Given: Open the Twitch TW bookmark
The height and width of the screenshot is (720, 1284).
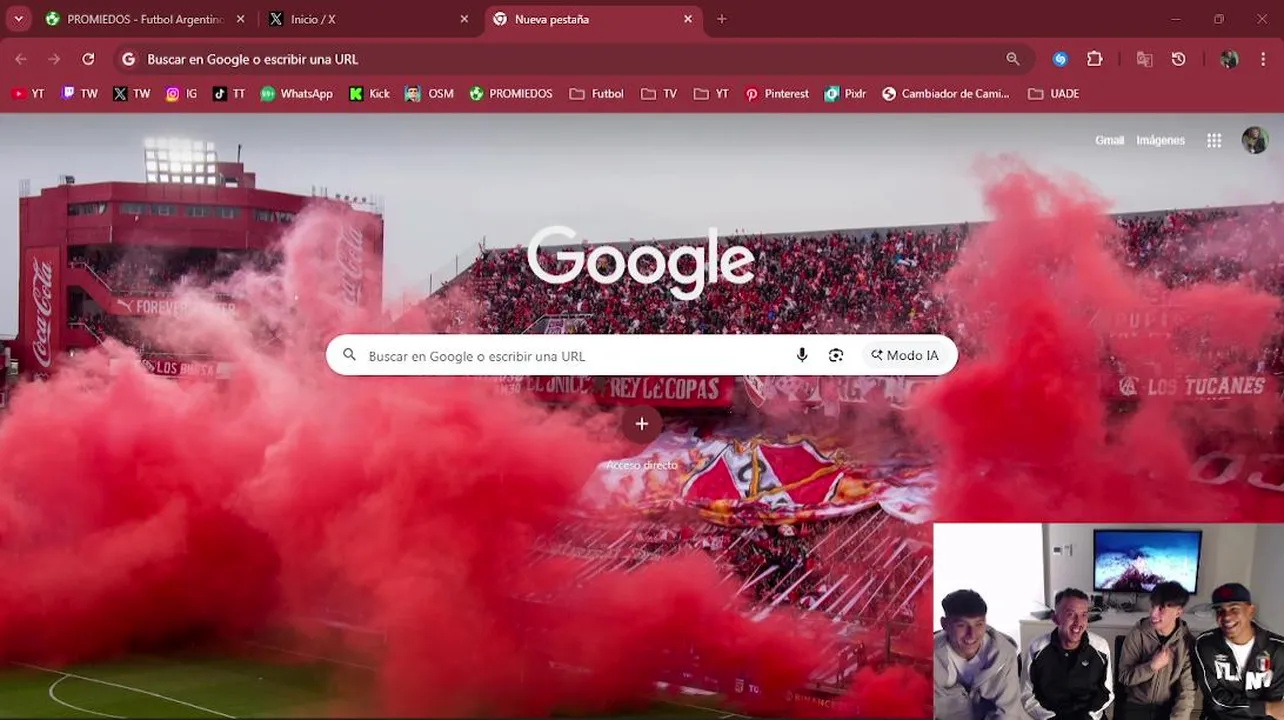Looking at the screenshot, I should point(80,94).
